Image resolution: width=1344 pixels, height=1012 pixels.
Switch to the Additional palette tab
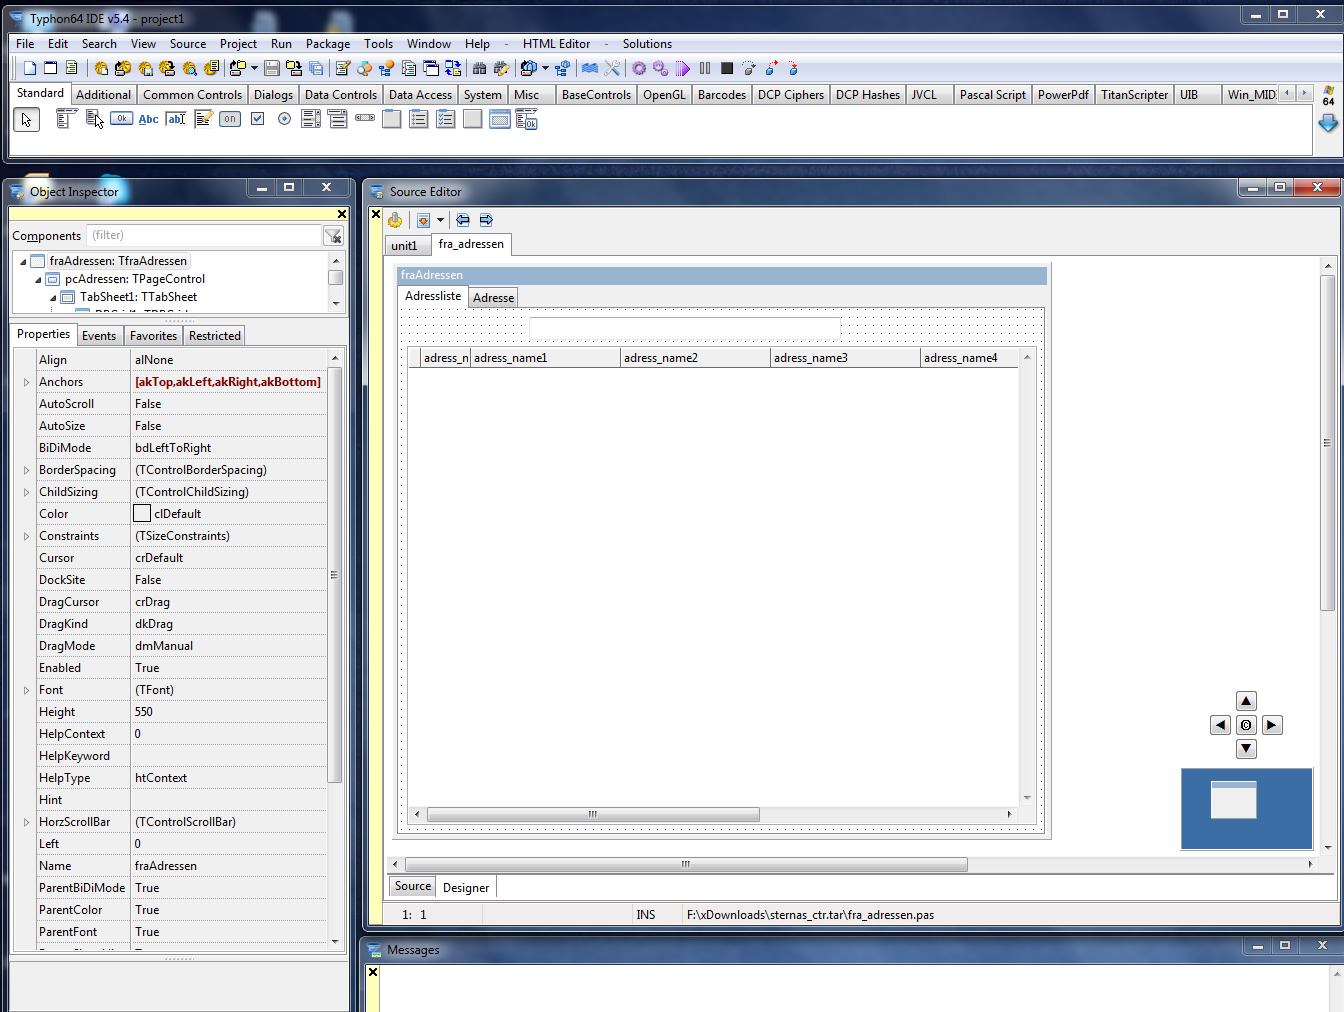pos(103,95)
